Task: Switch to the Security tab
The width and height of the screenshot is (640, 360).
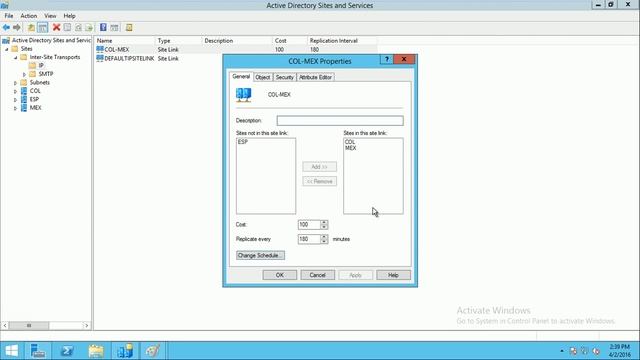Action: pyautogui.click(x=284, y=77)
